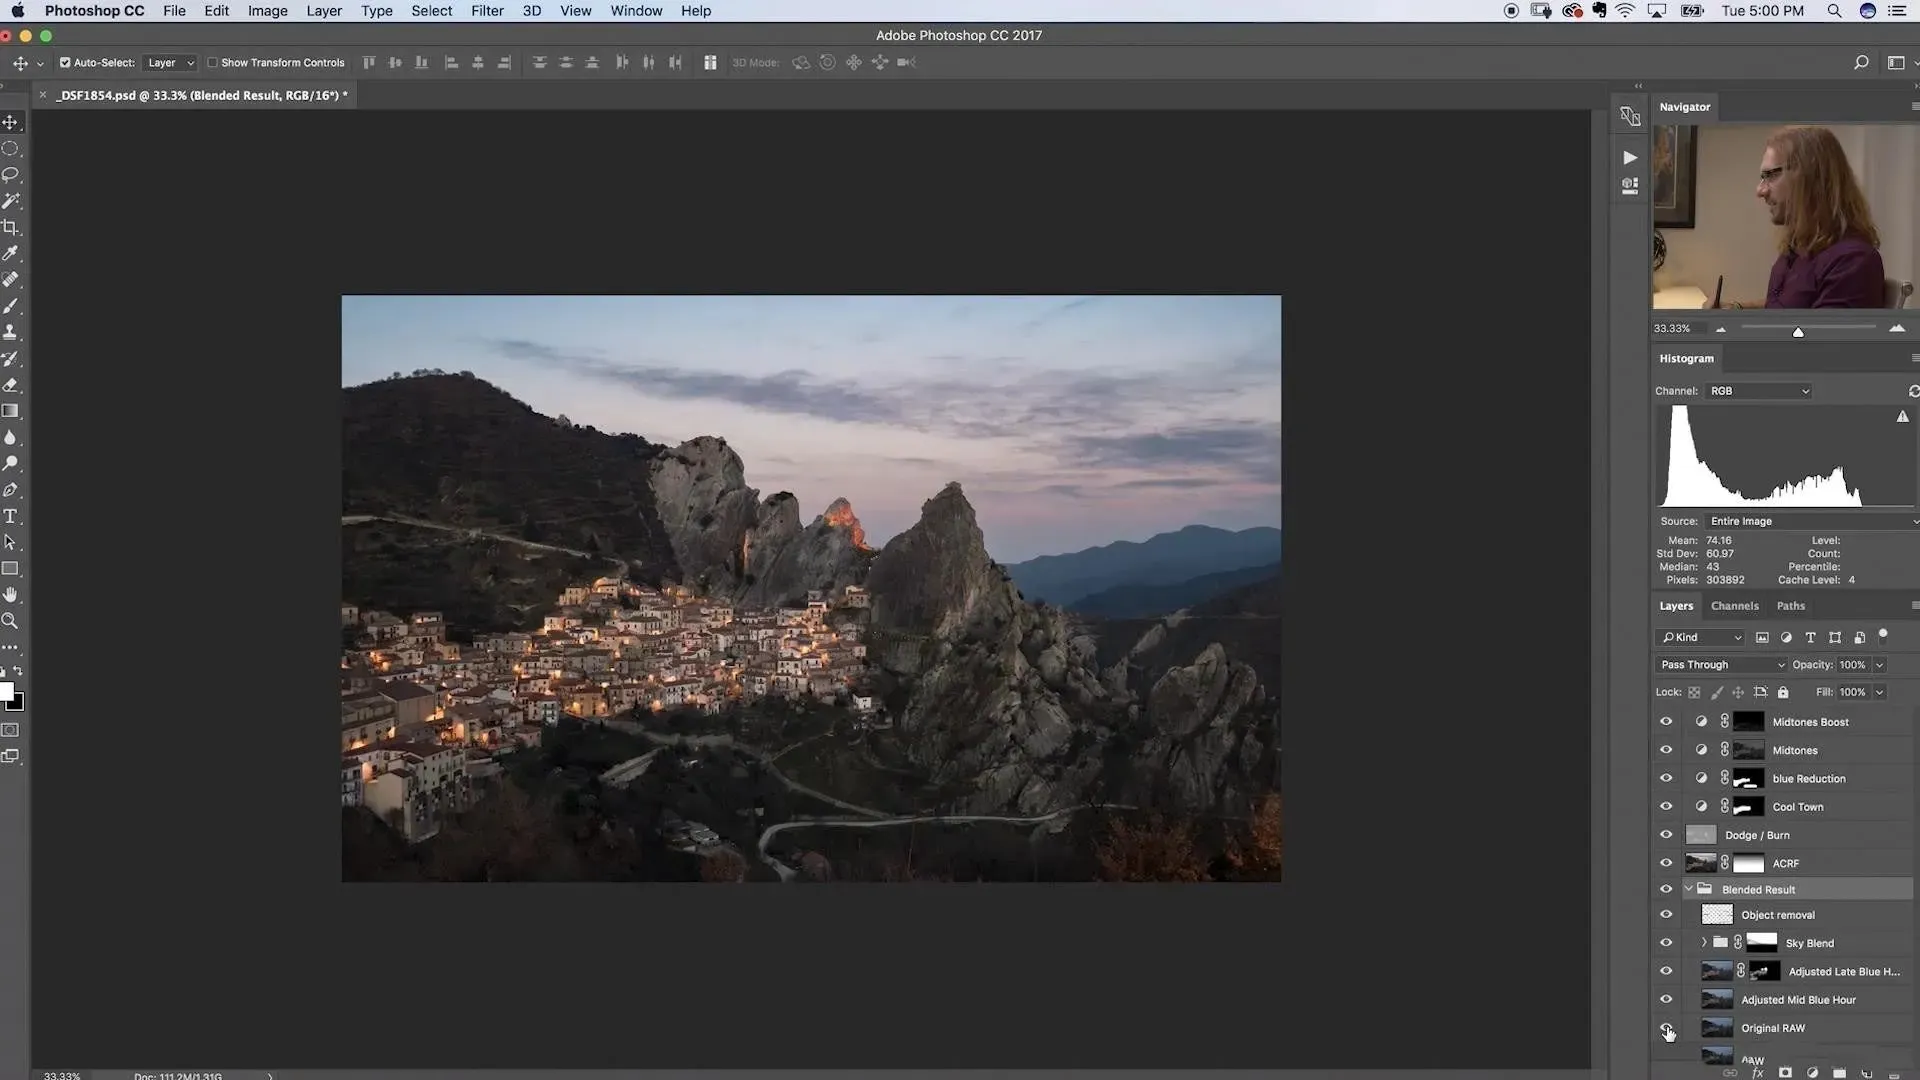Viewport: 1920px width, 1080px height.
Task: Click the Navigator zoom slider handle
Action: 1798,331
